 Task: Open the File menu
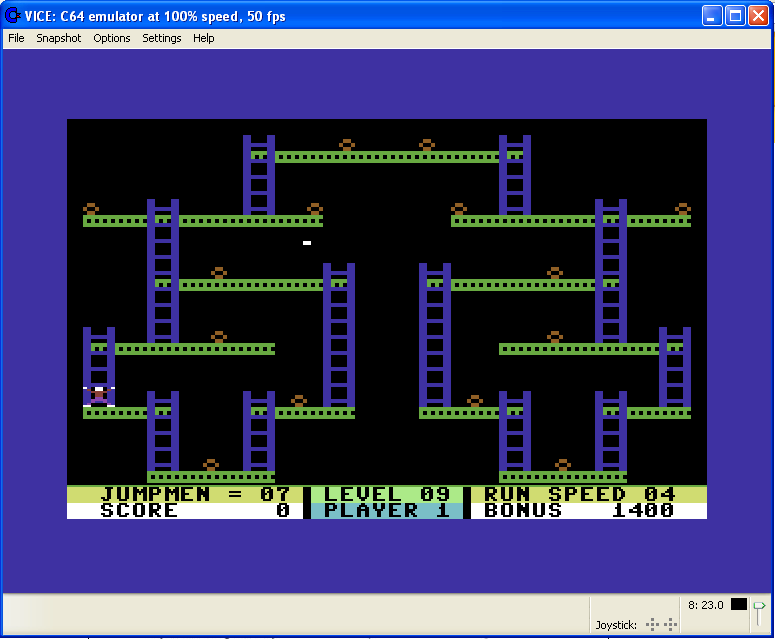tap(16, 38)
